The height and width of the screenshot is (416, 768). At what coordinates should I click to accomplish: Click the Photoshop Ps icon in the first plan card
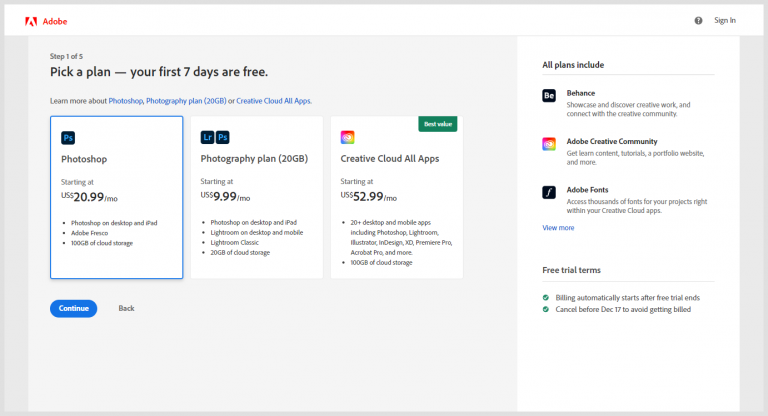tap(68, 138)
